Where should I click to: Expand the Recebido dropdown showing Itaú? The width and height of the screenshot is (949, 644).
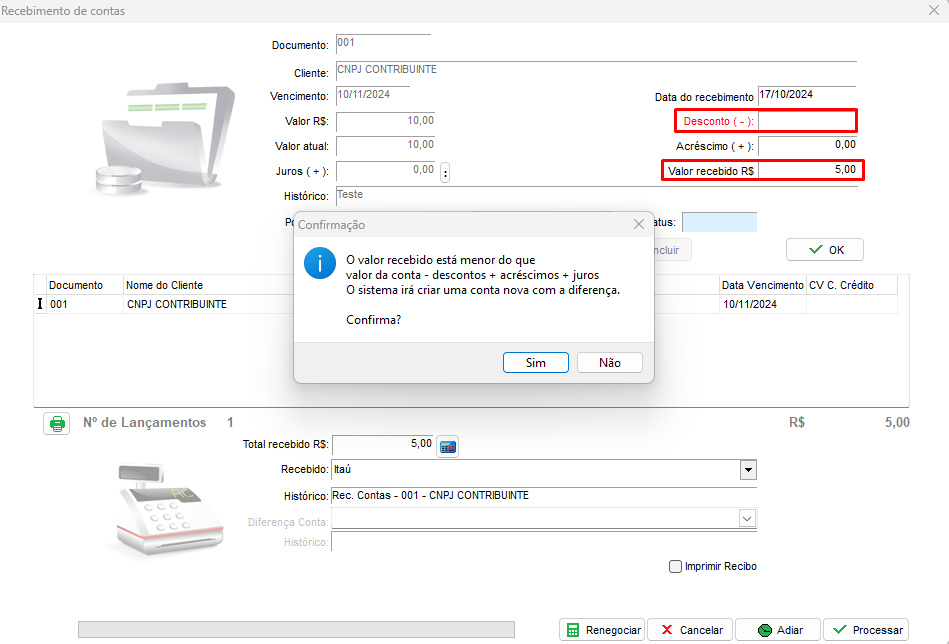(x=747, y=470)
